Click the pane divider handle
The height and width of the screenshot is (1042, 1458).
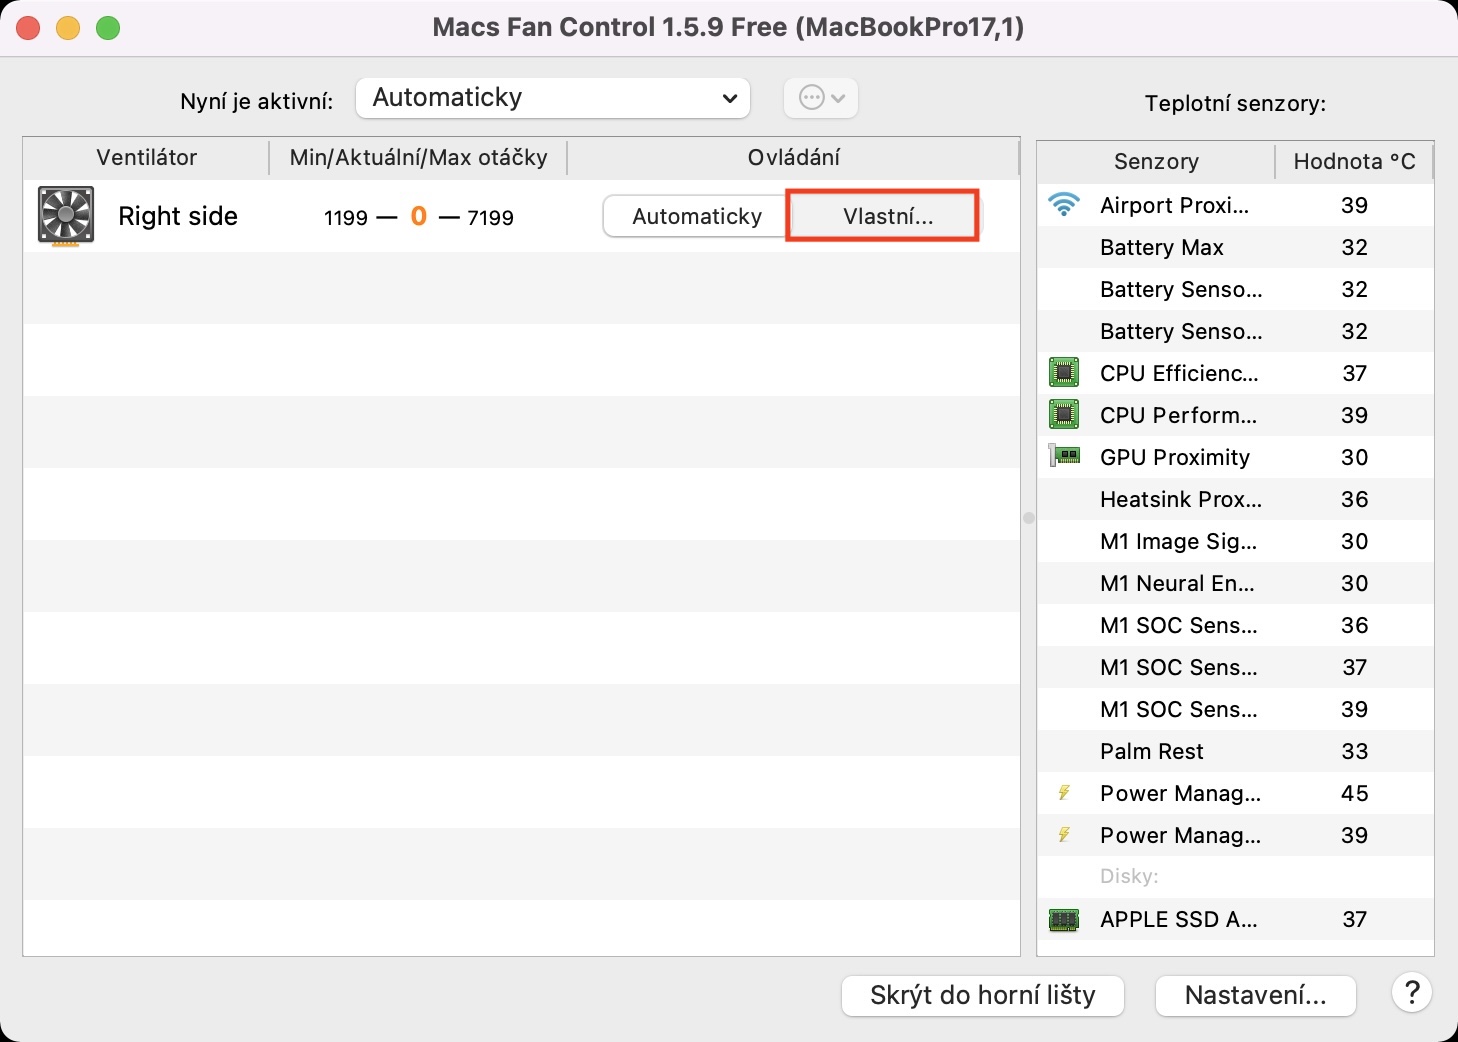[1028, 518]
